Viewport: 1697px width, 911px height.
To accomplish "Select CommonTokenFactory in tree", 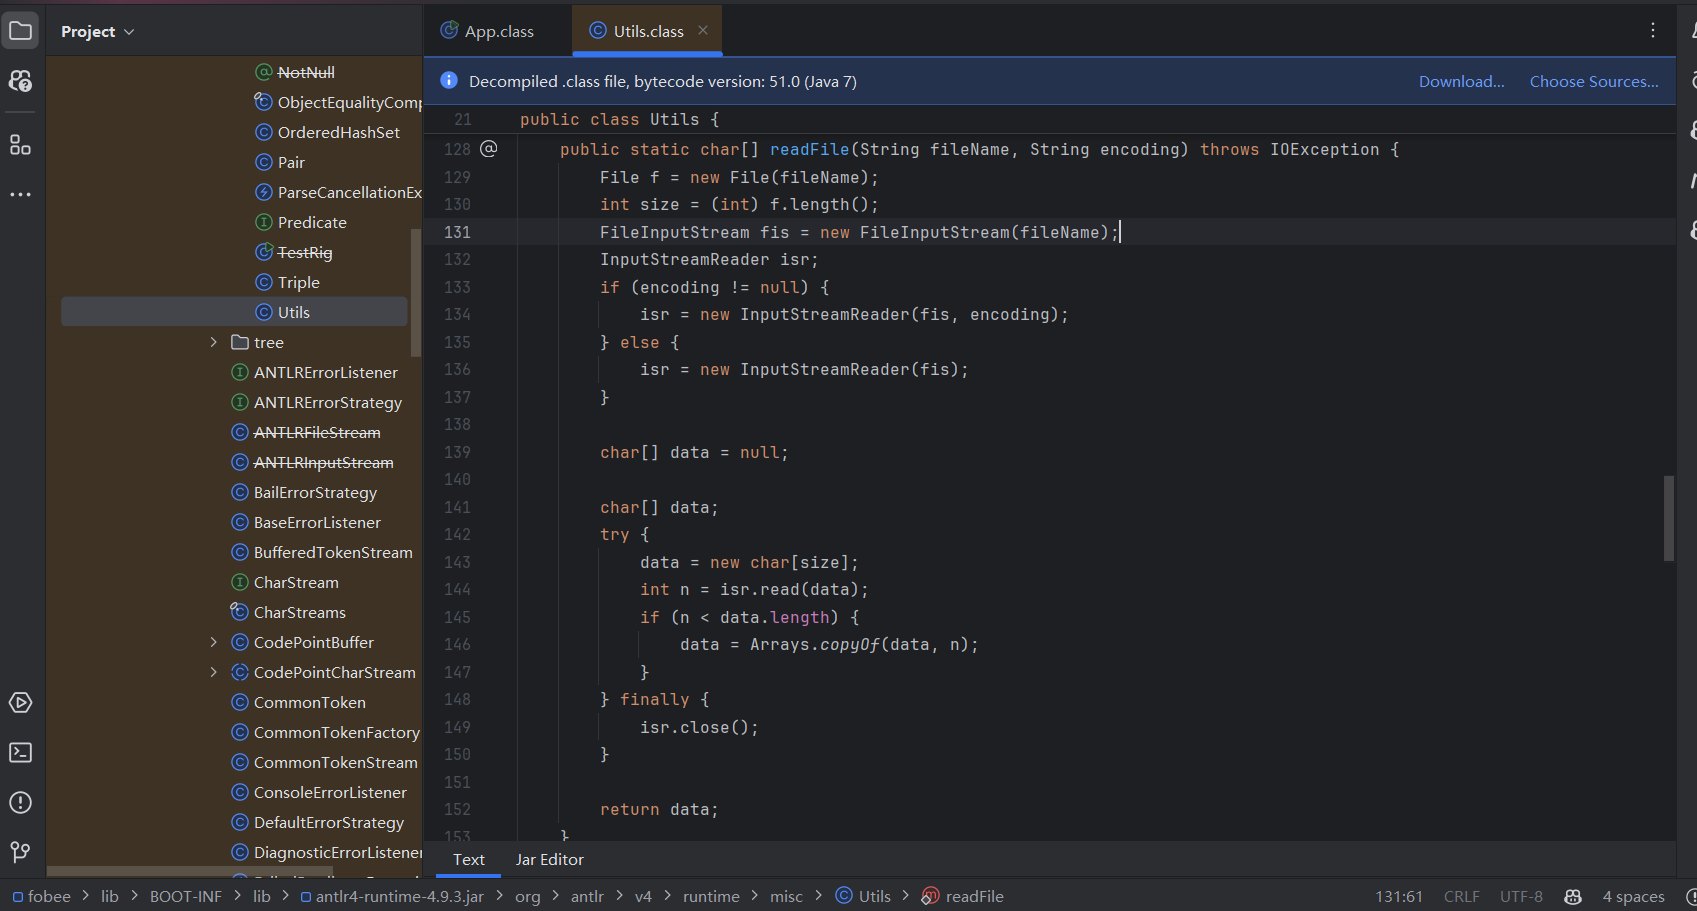I will (336, 732).
